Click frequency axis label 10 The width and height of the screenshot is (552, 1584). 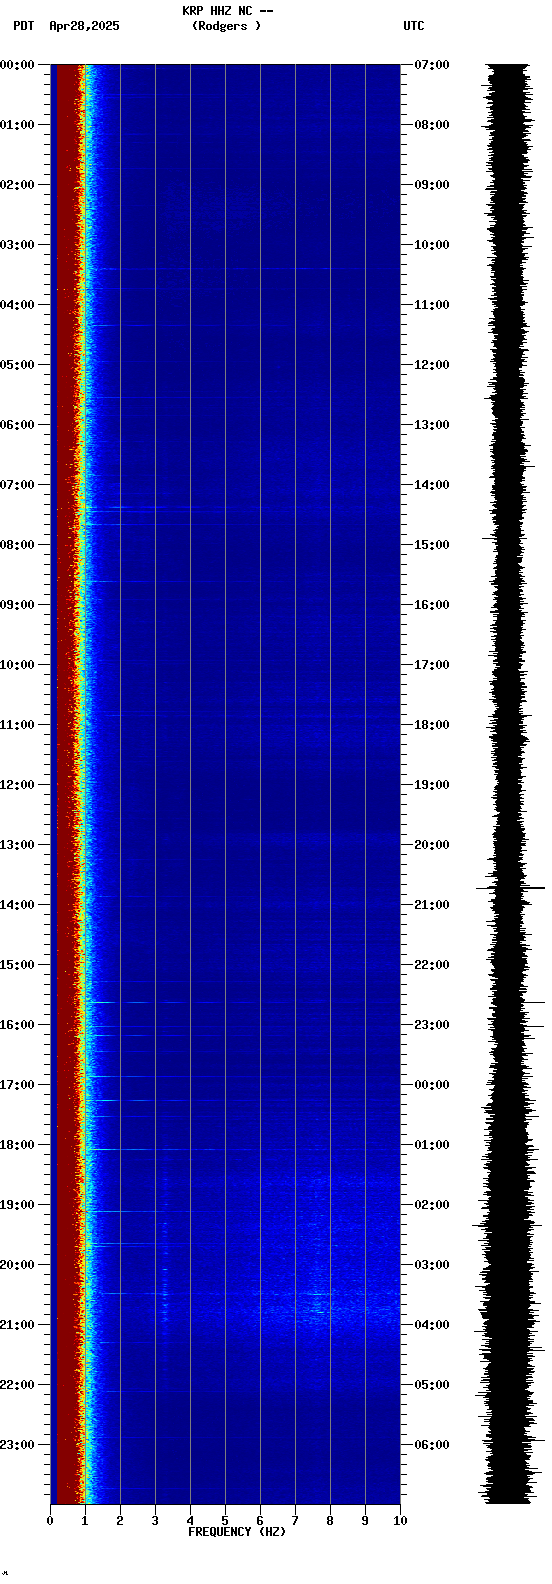(x=400, y=1521)
